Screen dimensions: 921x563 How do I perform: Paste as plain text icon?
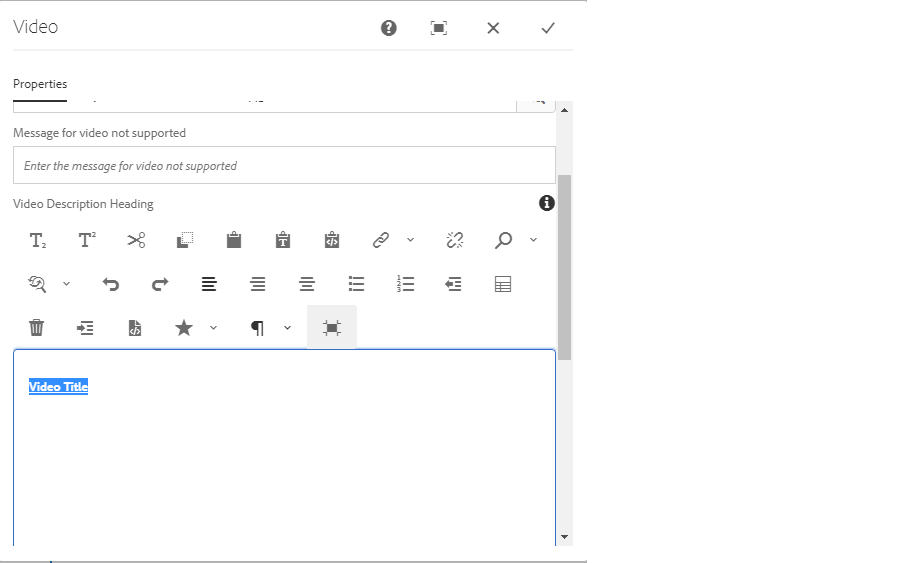coord(283,240)
